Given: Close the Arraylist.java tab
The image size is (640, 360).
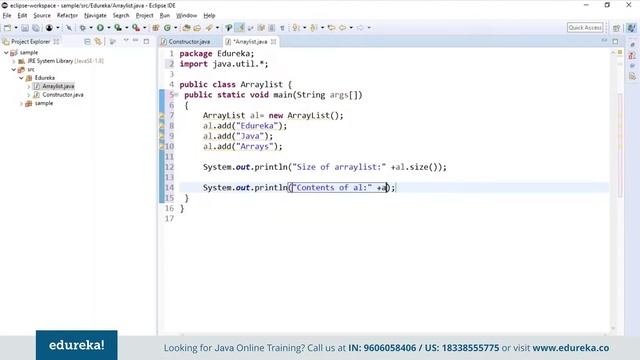Looking at the screenshot, I should point(273,42).
